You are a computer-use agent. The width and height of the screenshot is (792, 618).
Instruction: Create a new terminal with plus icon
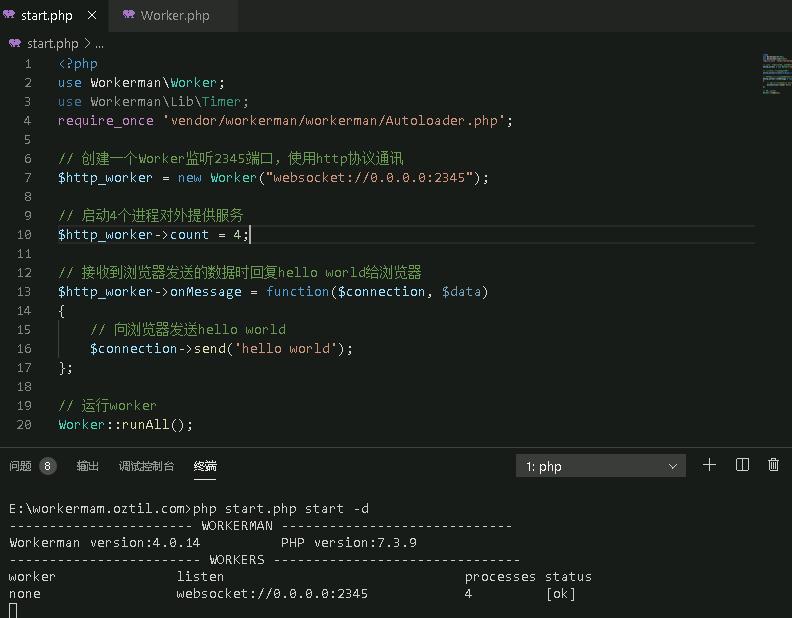click(709, 465)
